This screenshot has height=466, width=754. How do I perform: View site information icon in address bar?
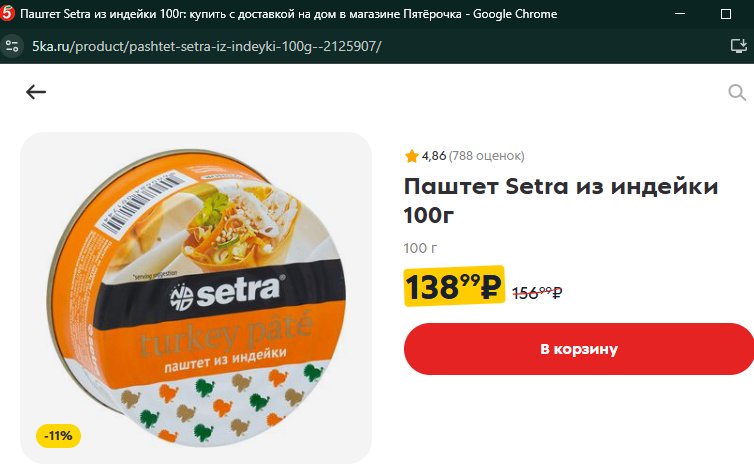(12, 46)
